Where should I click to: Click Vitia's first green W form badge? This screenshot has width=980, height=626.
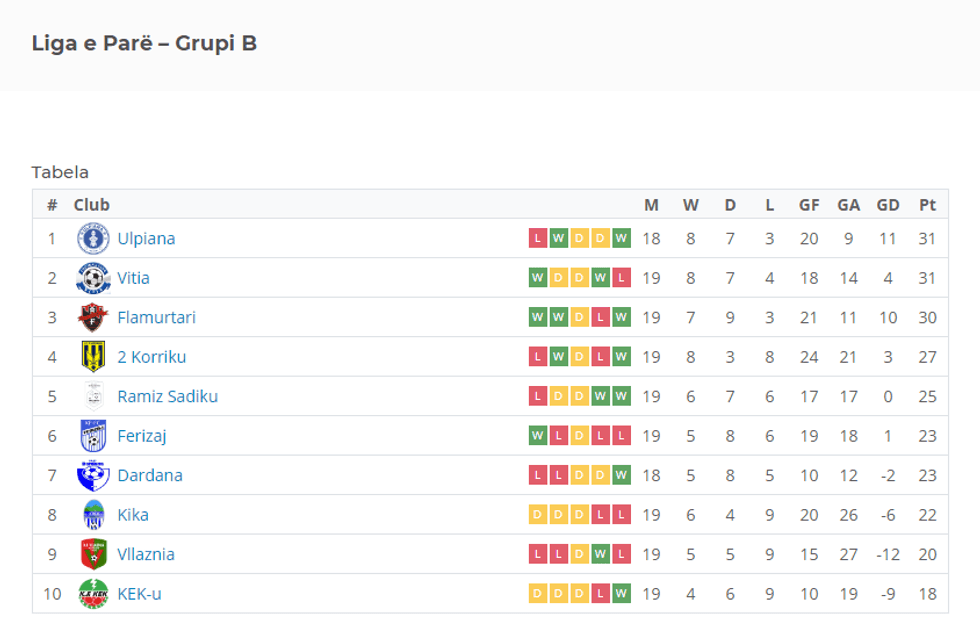pos(538,278)
